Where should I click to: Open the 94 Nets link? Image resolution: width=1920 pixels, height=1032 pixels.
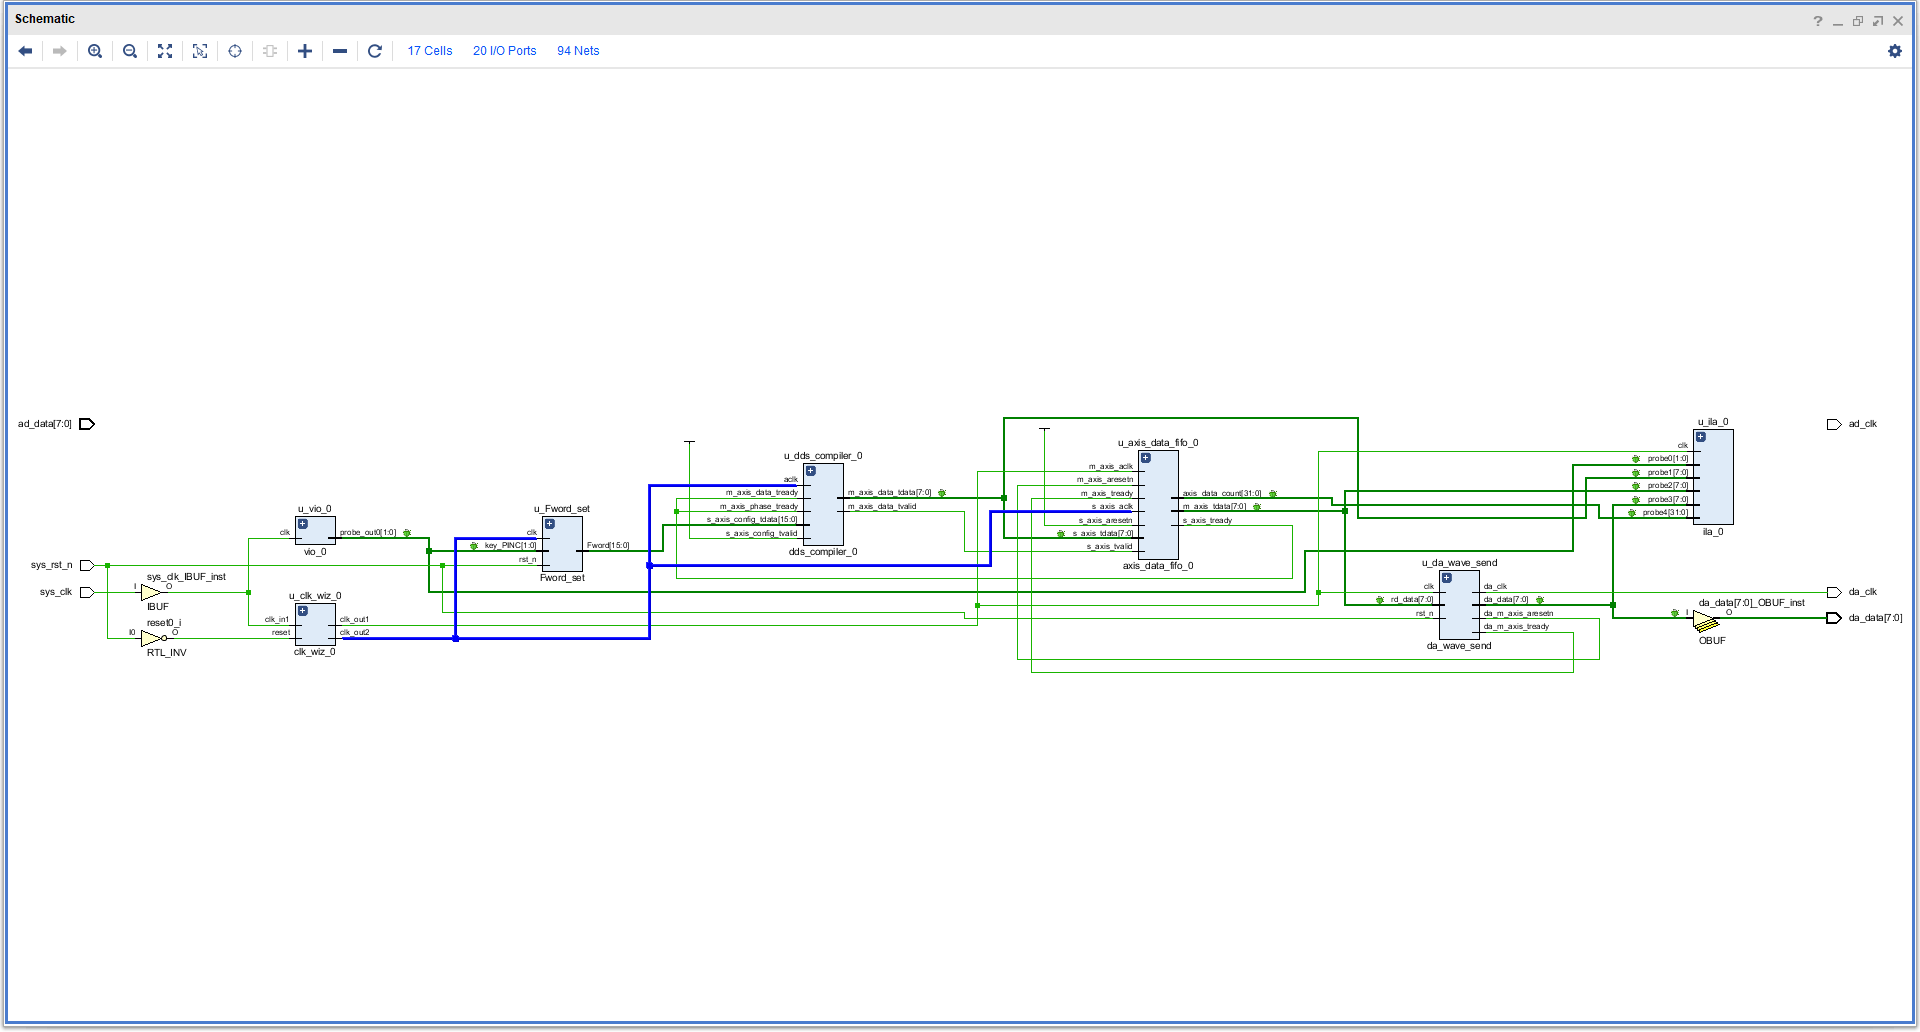coord(578,51)
